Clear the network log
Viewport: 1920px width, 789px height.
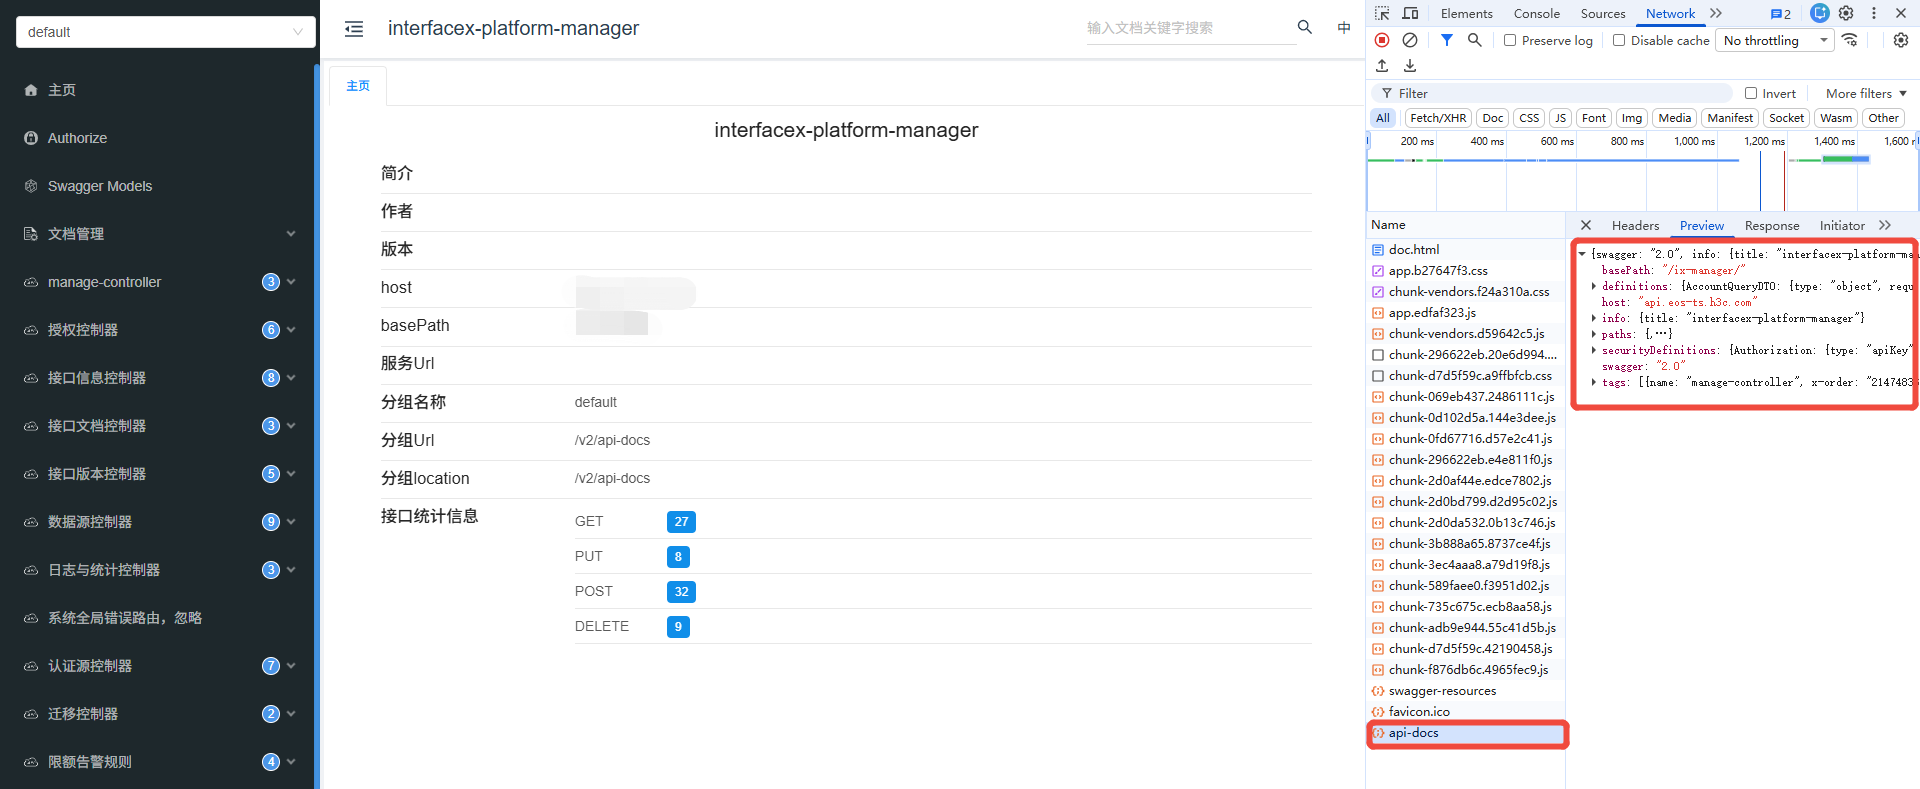pos(1410,40)
